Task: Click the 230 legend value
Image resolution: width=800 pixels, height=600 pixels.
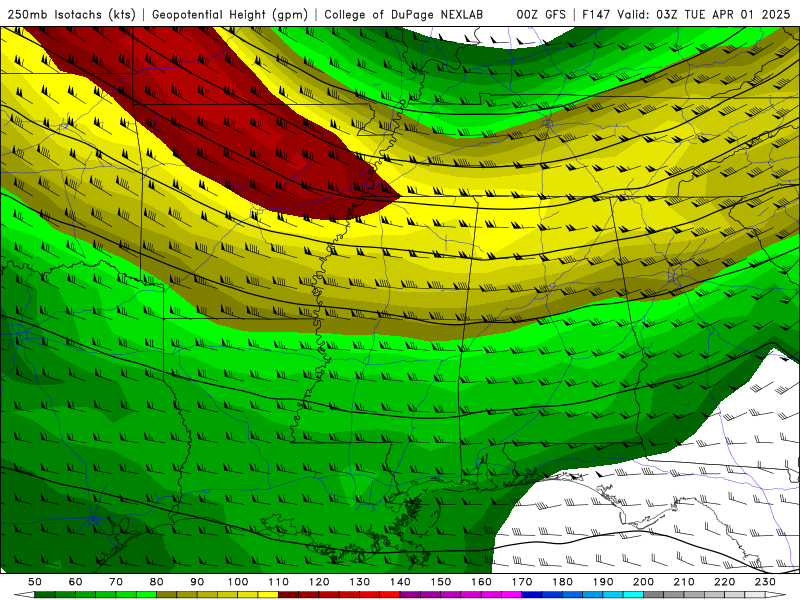Action: tap(765, 582)
